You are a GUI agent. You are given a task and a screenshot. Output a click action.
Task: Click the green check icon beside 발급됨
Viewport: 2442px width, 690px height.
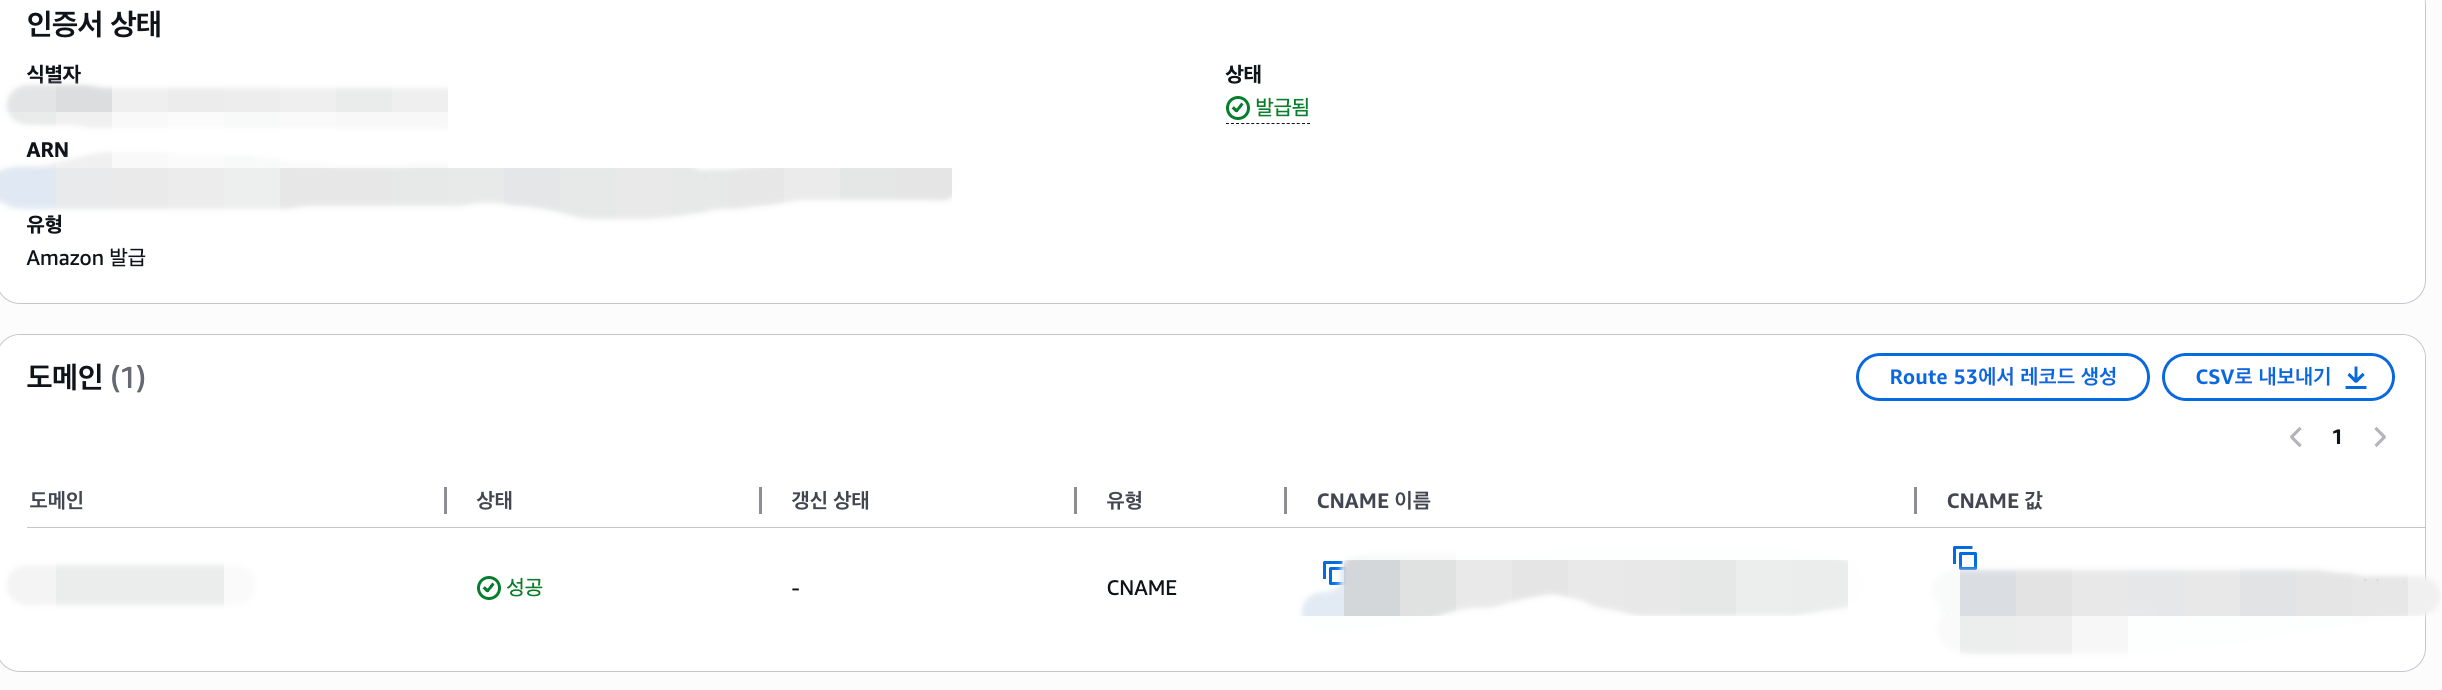[x=1238, y=108]
